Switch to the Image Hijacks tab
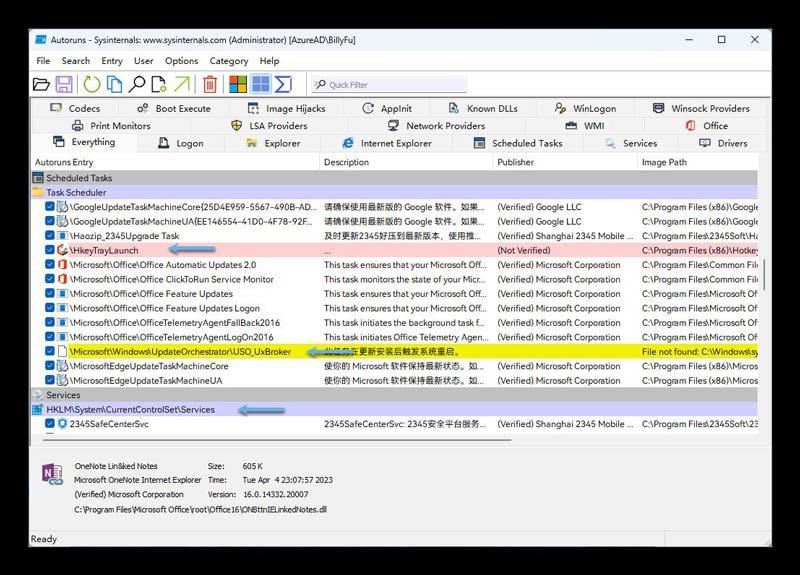 point(287,108)
